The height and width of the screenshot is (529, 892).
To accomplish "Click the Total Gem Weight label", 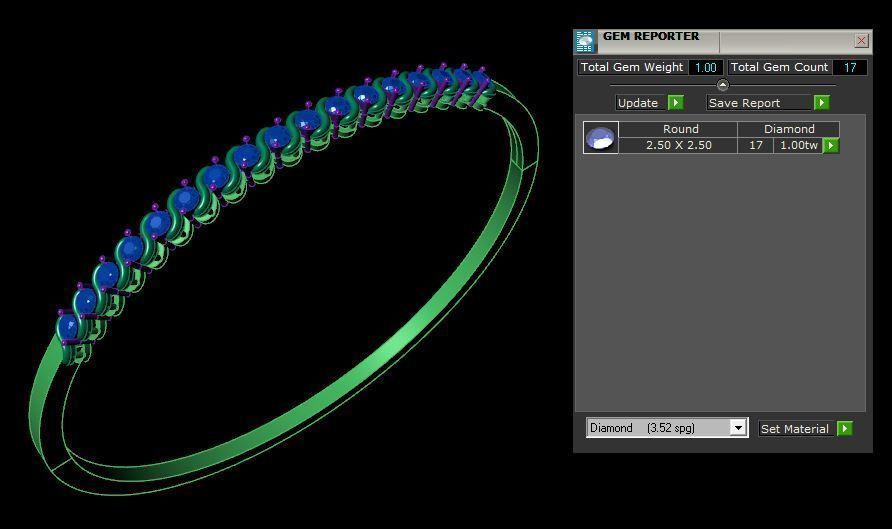I will (x=632, y=67).
